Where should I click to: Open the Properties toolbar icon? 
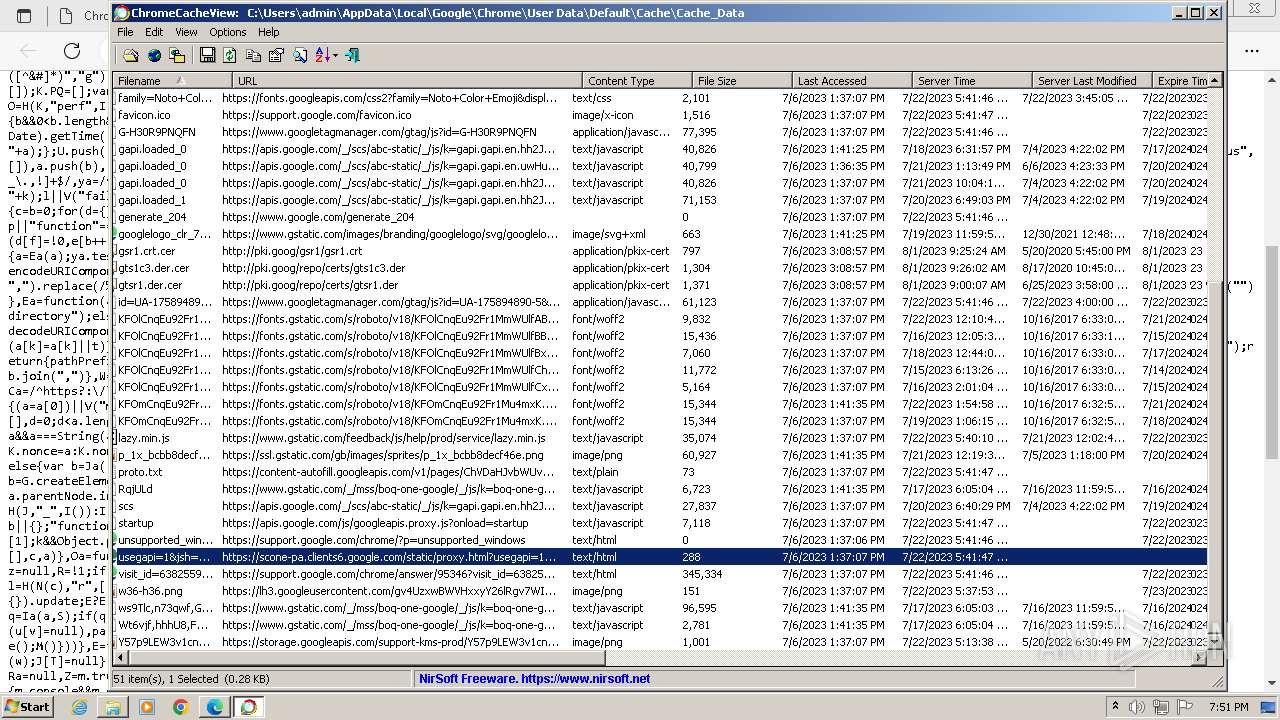tap(276, 56)
